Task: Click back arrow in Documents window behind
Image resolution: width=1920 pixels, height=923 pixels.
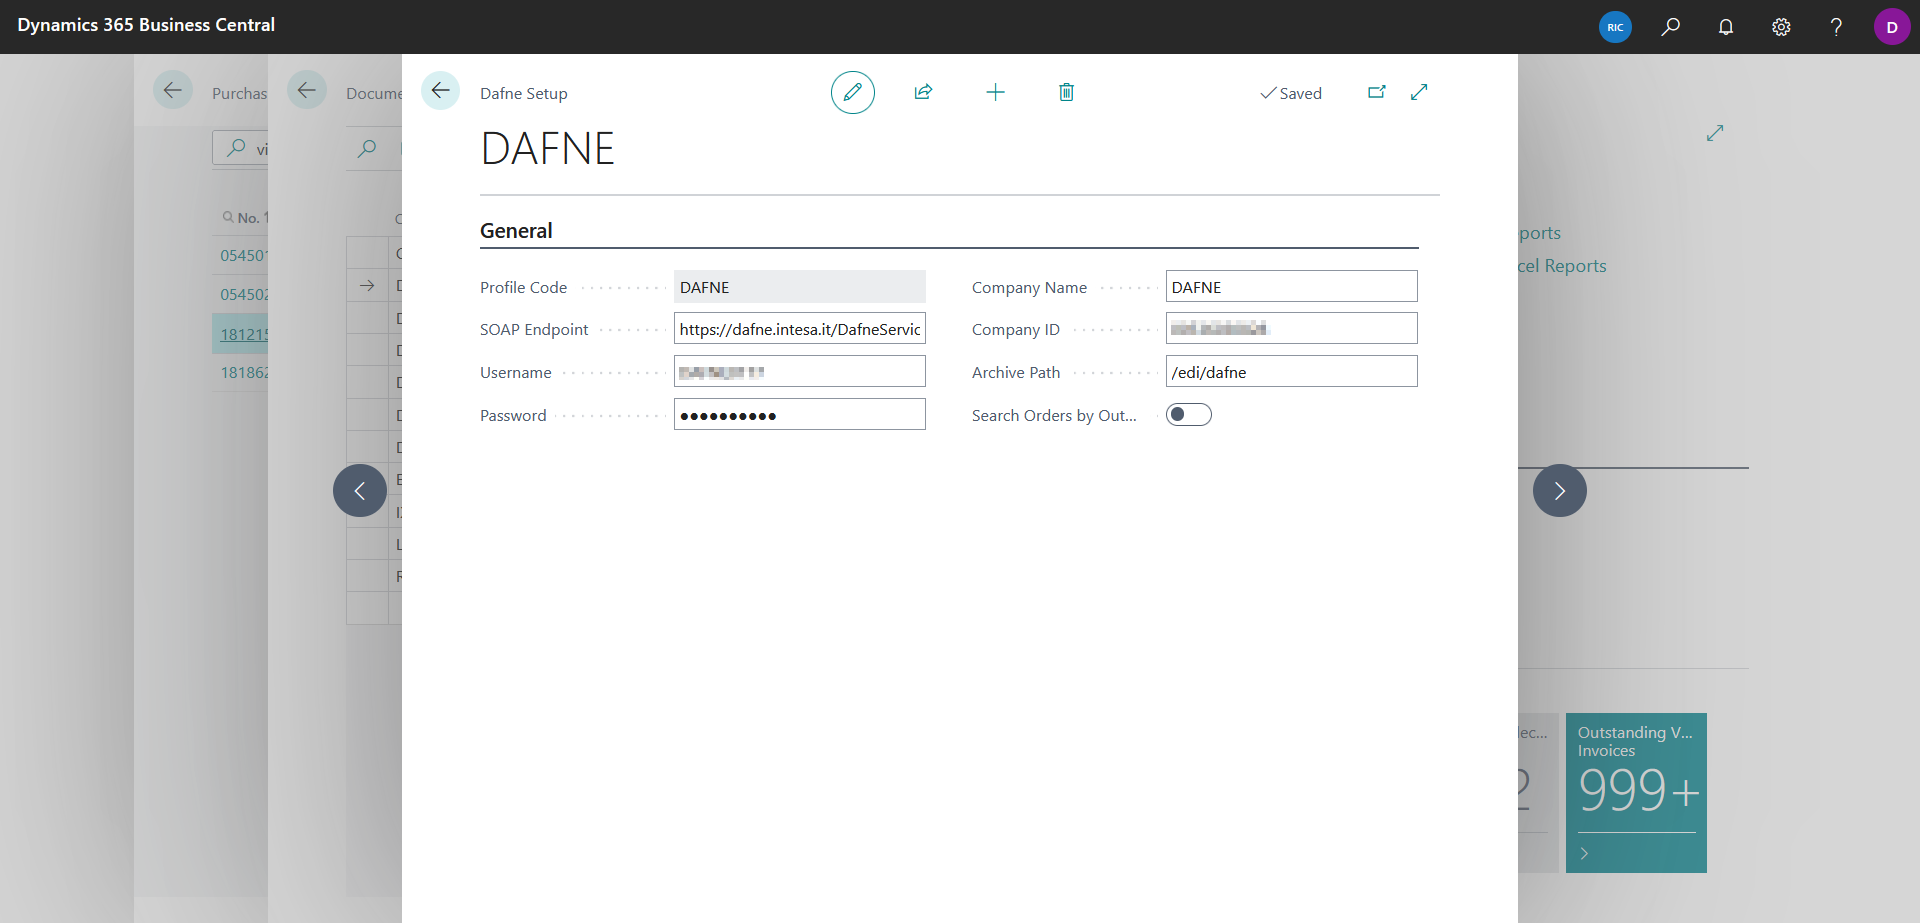Action: click(x=307, y=90)
